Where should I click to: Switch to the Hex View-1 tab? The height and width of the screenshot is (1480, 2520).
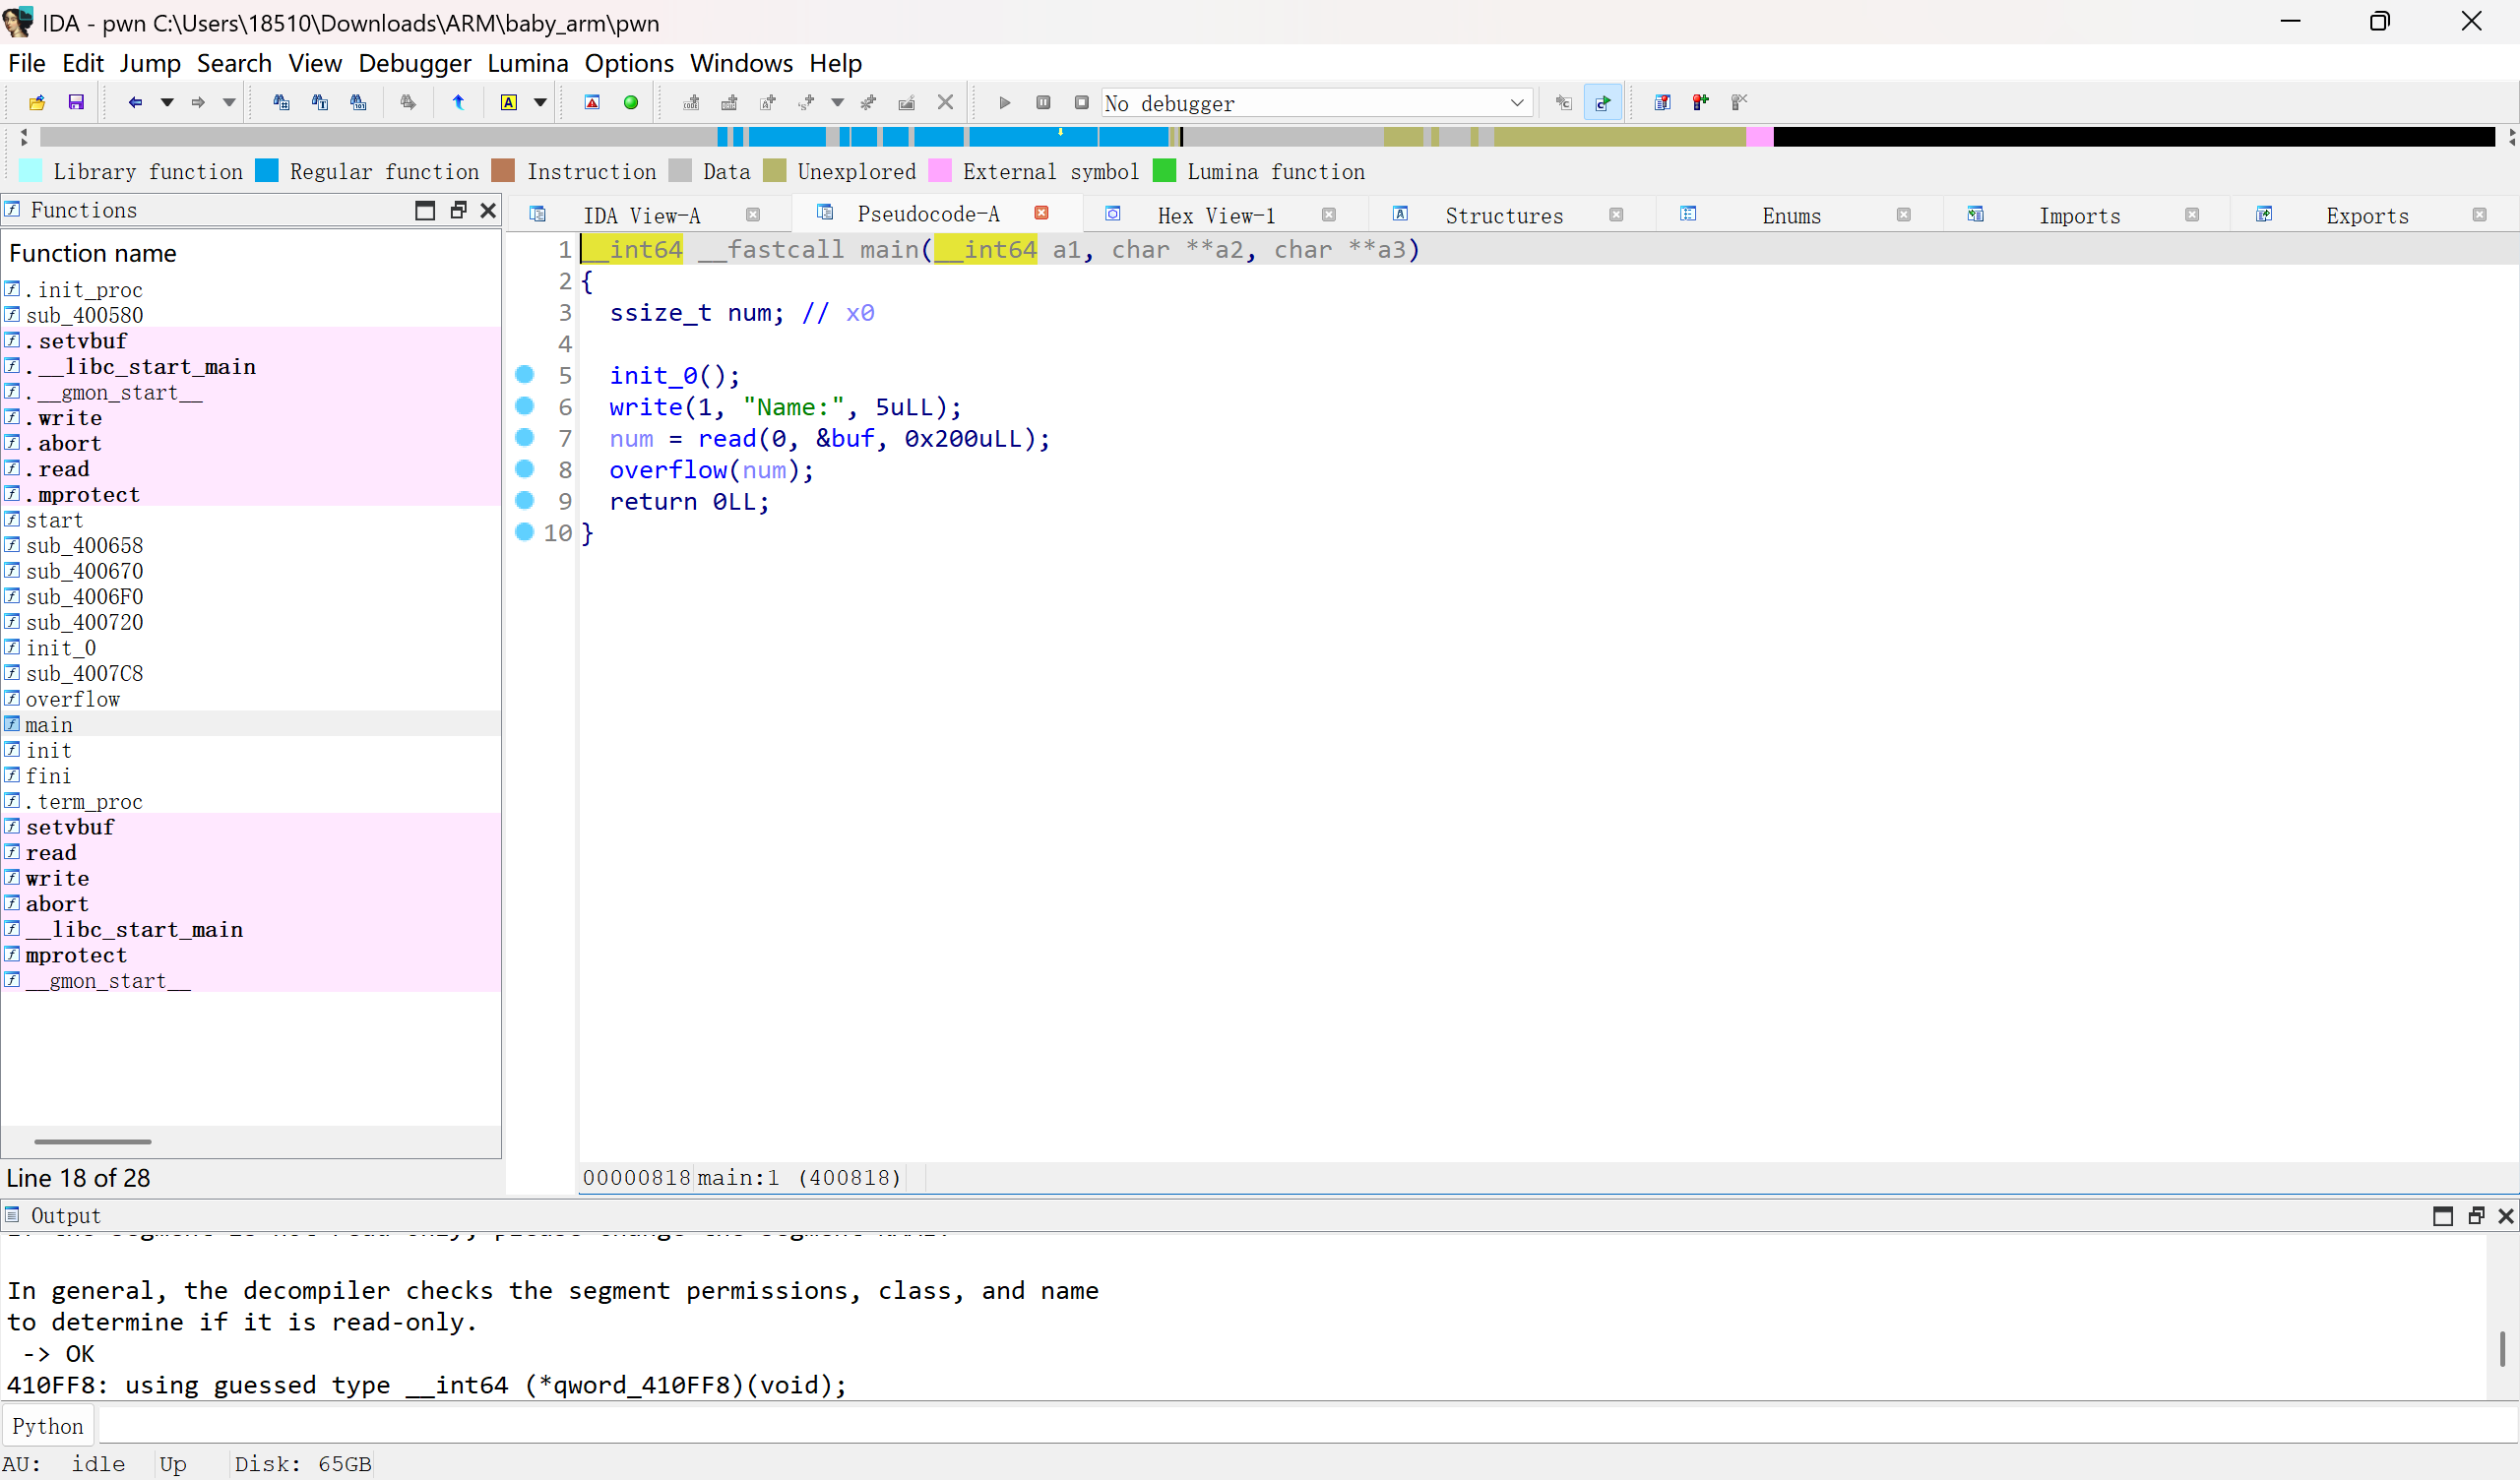(x=1216, y=215)
